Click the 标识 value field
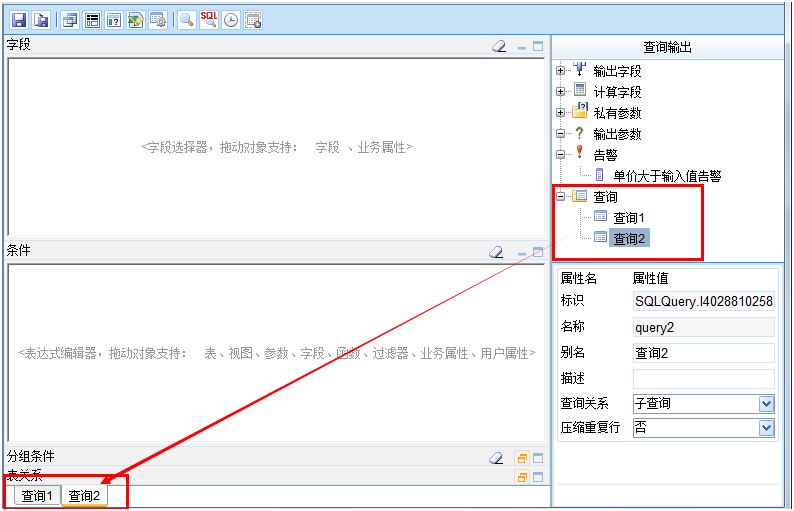Viewport: 794px width, 511px height. 703,301
